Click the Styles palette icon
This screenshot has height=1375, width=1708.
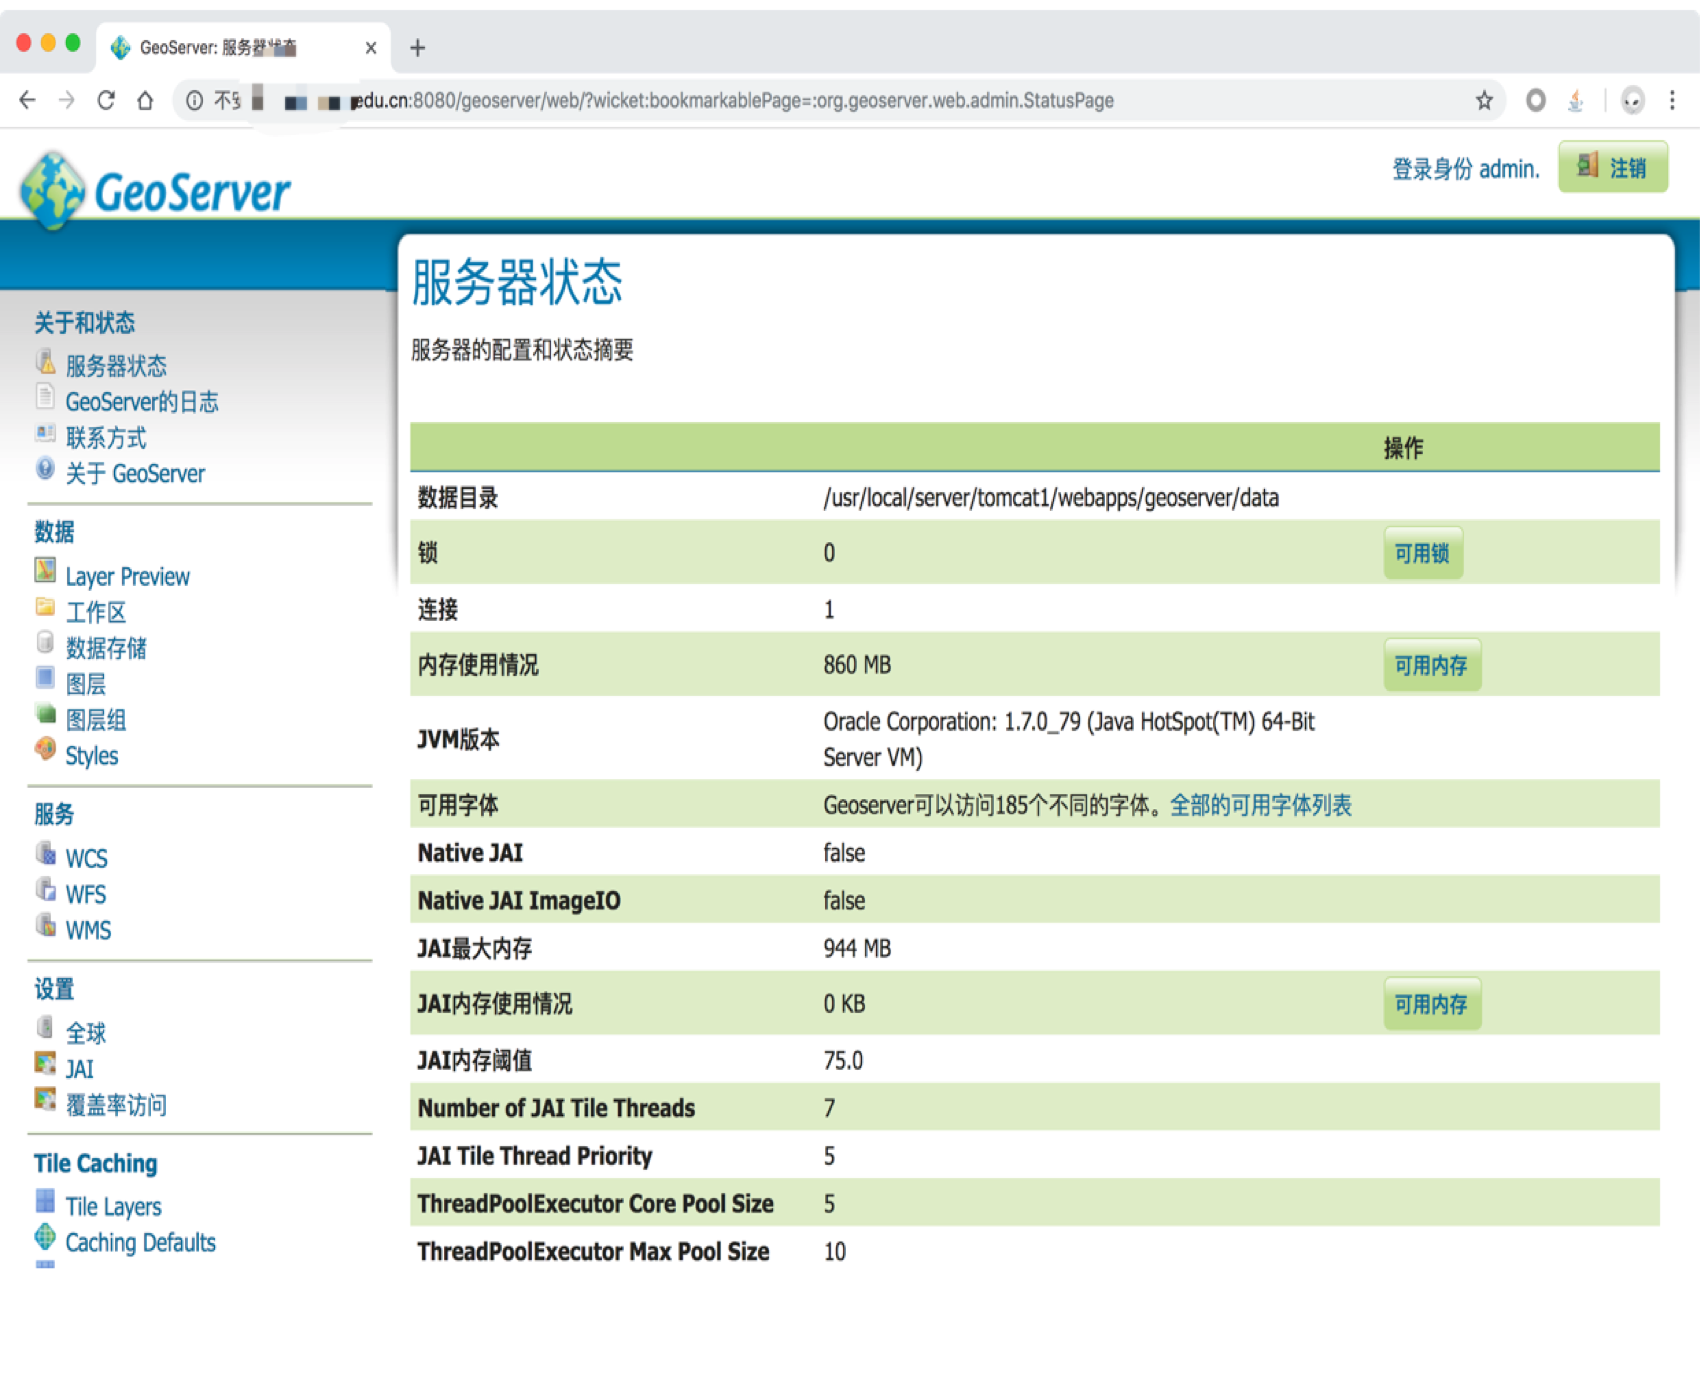pyautogui.click(x=45, y=751)
